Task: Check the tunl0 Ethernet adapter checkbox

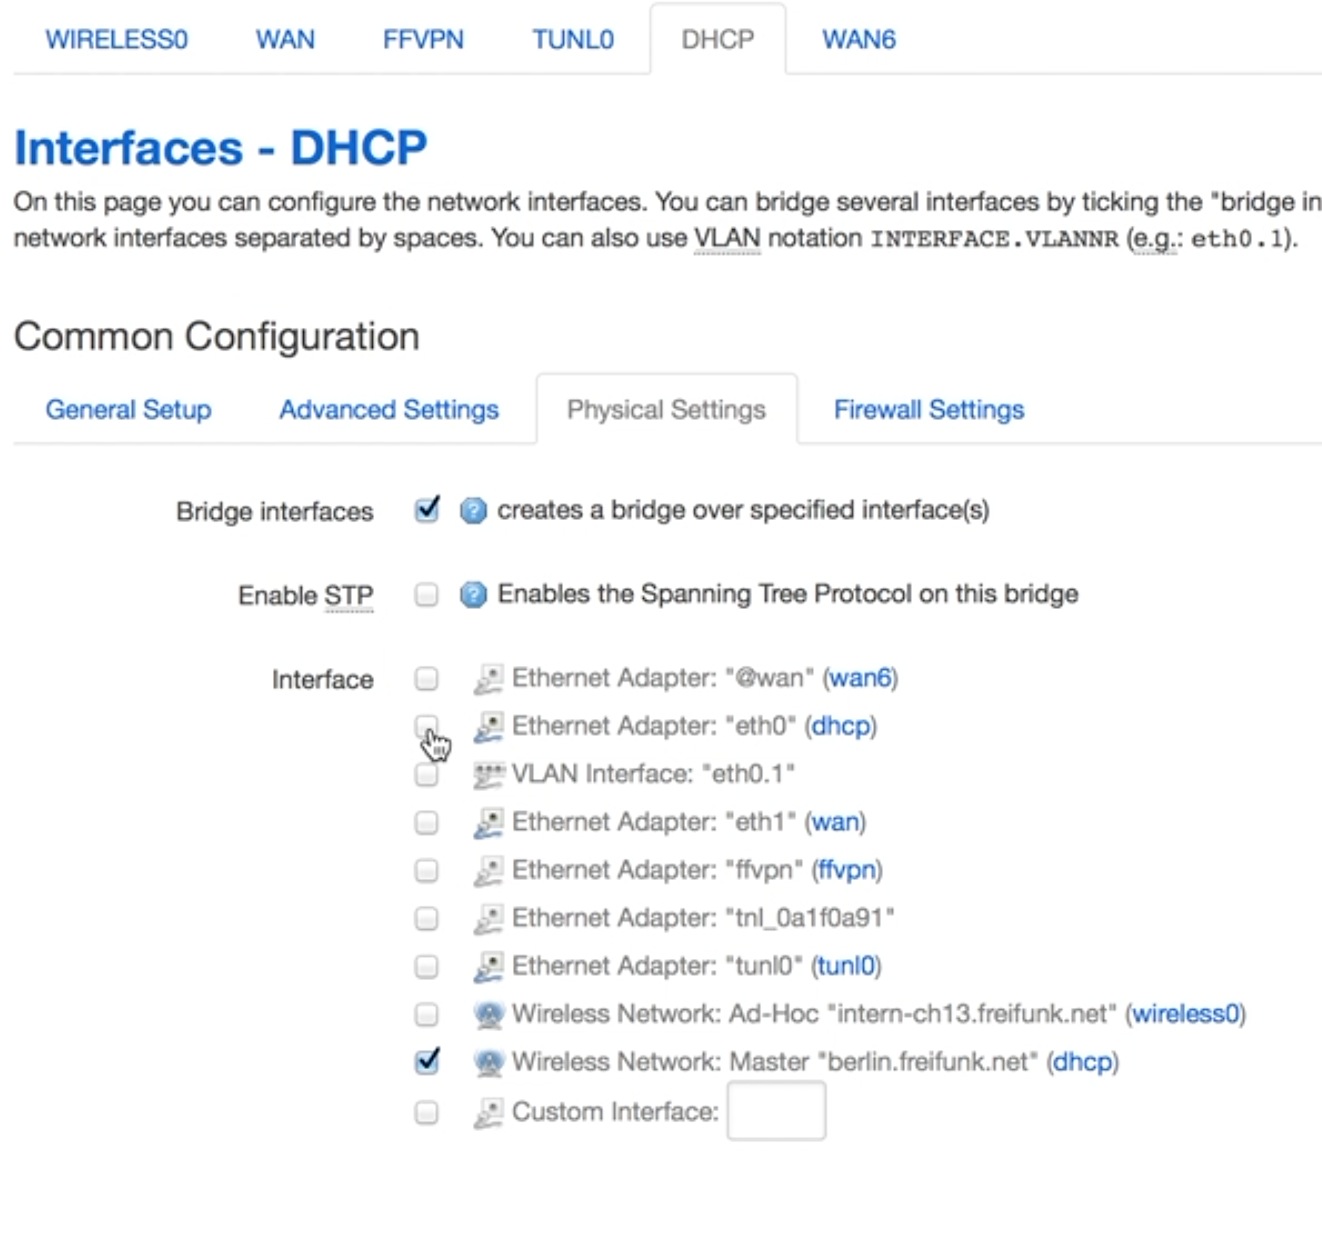Action: 427,966
